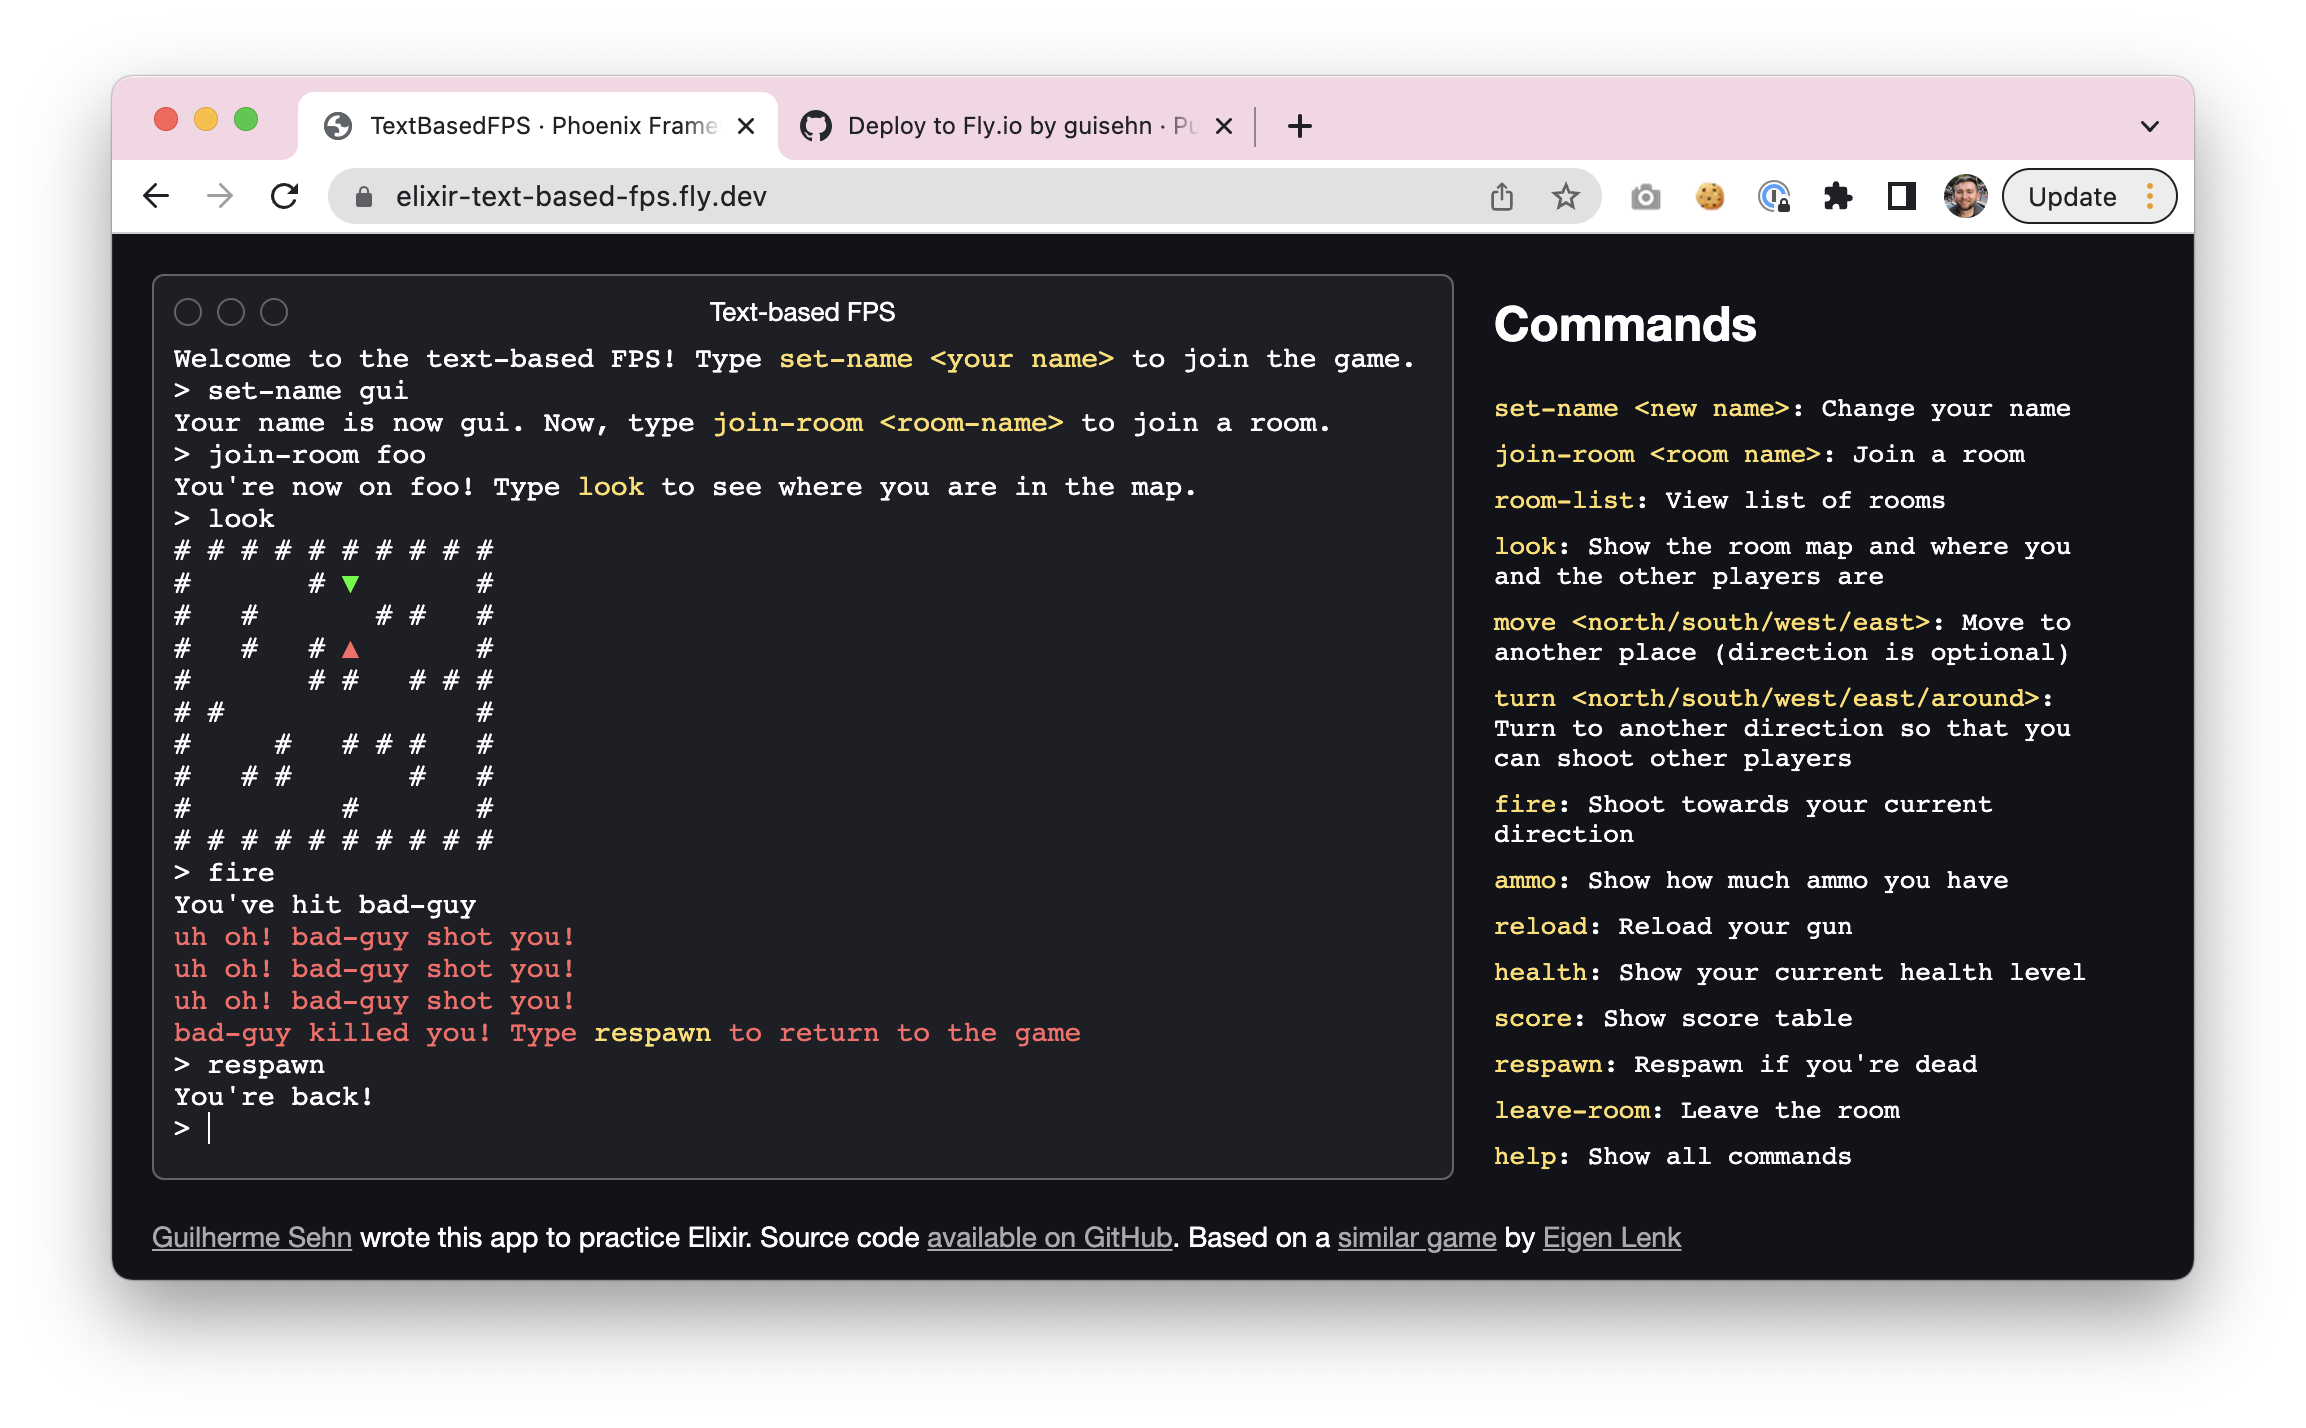2306x1428 pixels.
Task: Click the padlock site info icon
Action: [364, 197]
